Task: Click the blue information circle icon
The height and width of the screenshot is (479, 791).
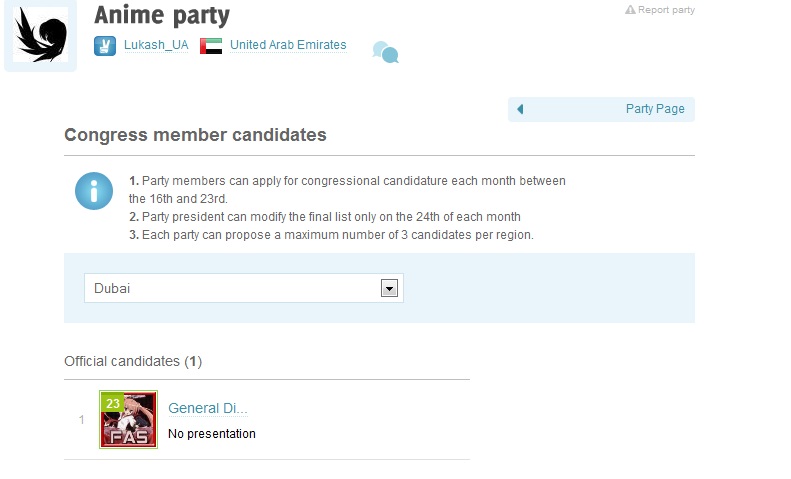Action: click(94, 191)
